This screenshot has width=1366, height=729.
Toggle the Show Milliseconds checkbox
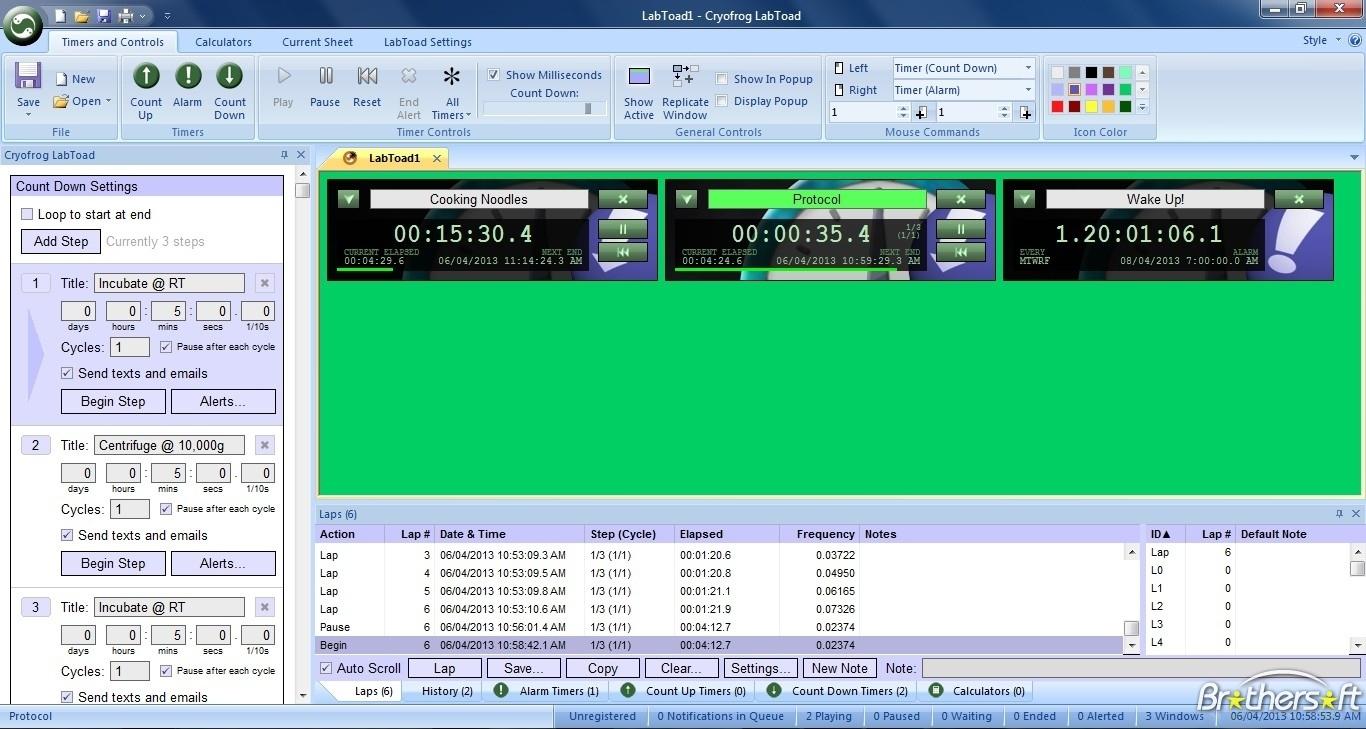tap(493, 75)
